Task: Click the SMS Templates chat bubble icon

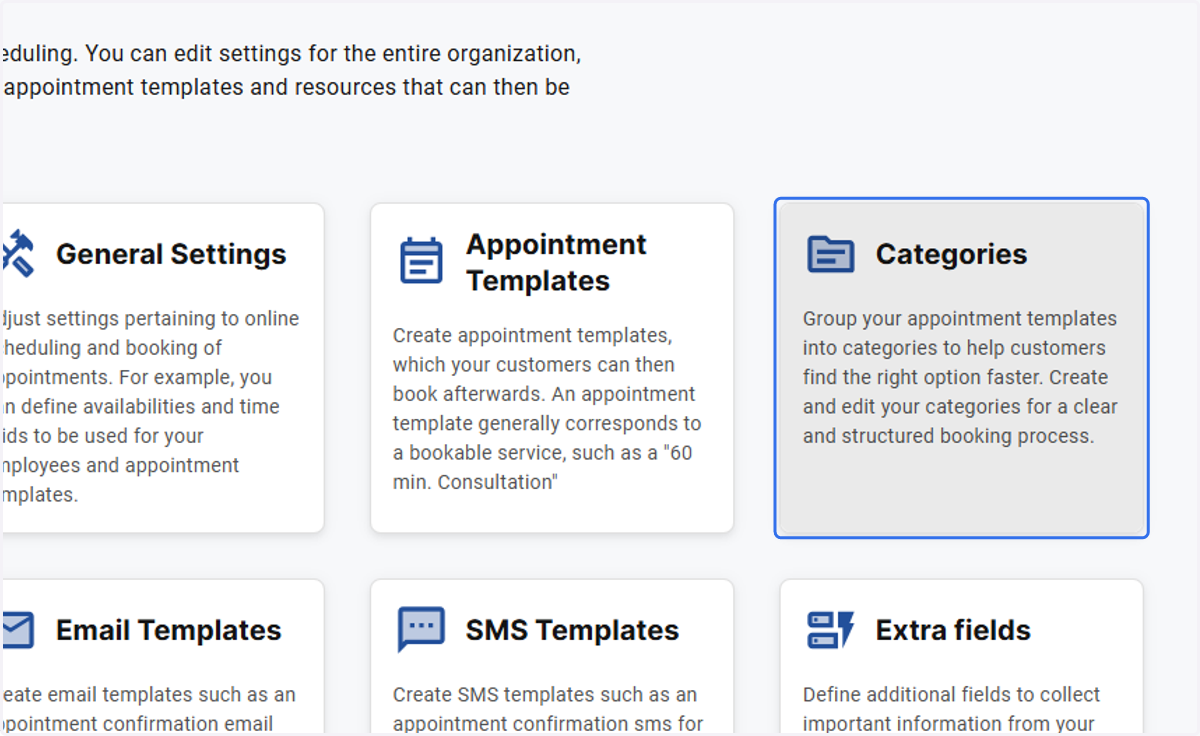Action: [421, 630]
